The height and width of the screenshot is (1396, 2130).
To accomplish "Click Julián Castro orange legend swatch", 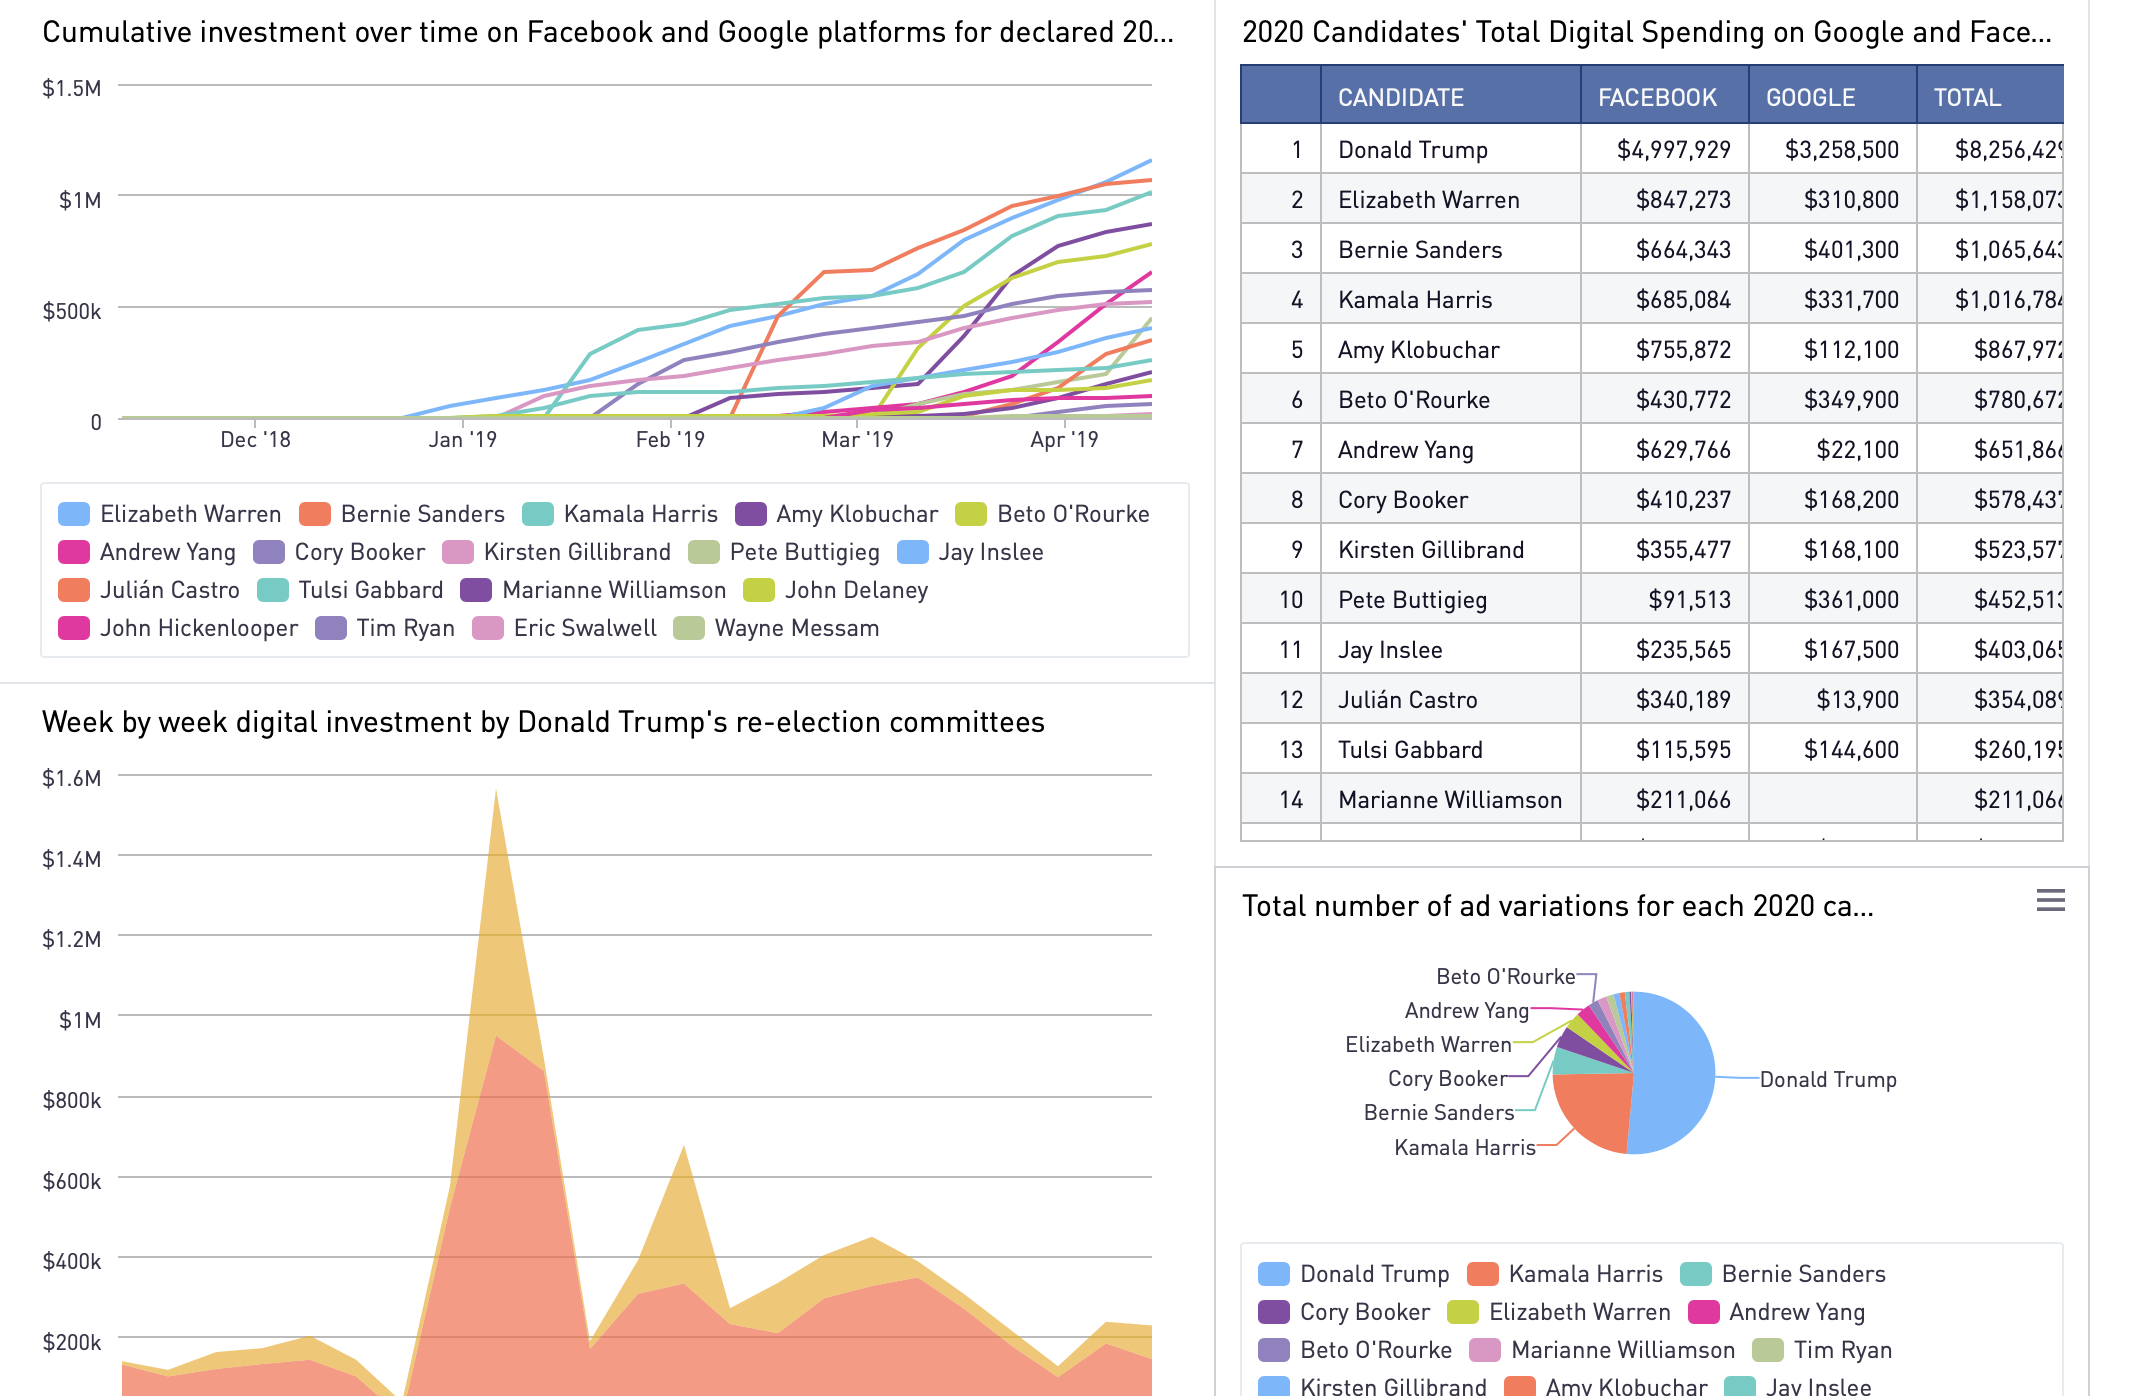I will coord(74,590).
